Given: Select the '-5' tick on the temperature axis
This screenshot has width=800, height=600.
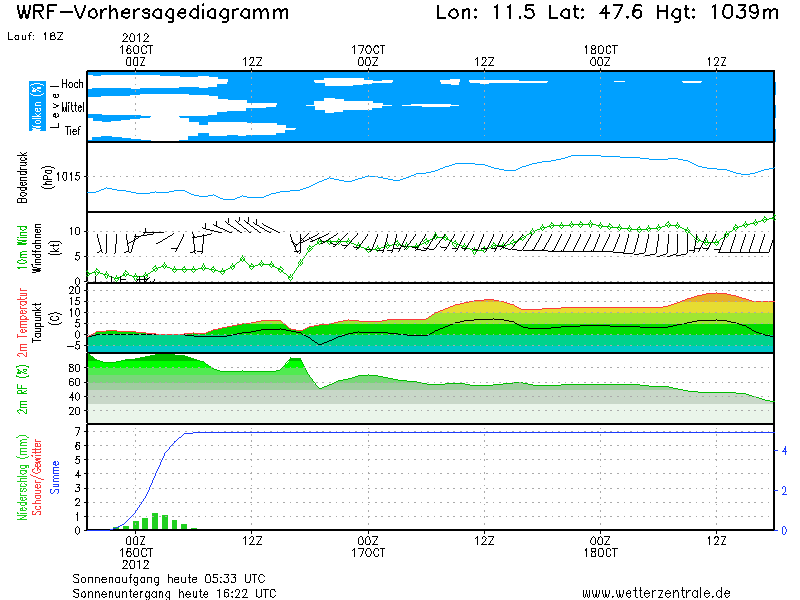Looking at the screenshot, I should tap(73, 345).
